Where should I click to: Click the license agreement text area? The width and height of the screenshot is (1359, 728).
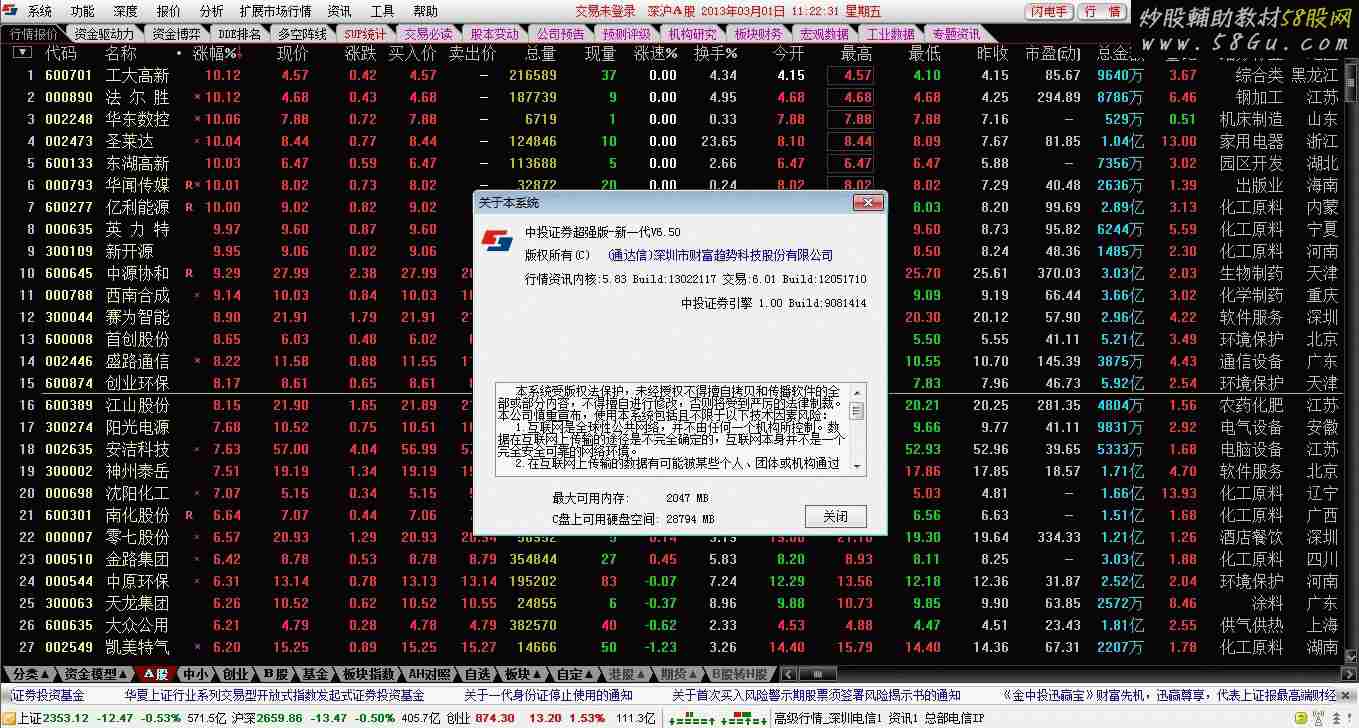pyautogui.click(x=672, y=428)
